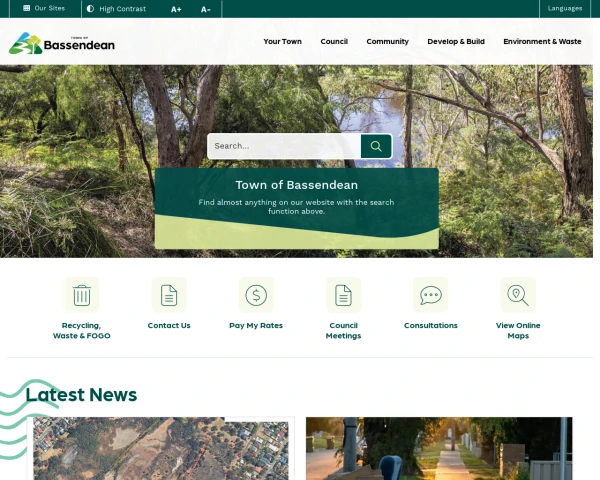Click the Pay My Rates dollar icon
The image size is (600, 480).
pos(256,295)
